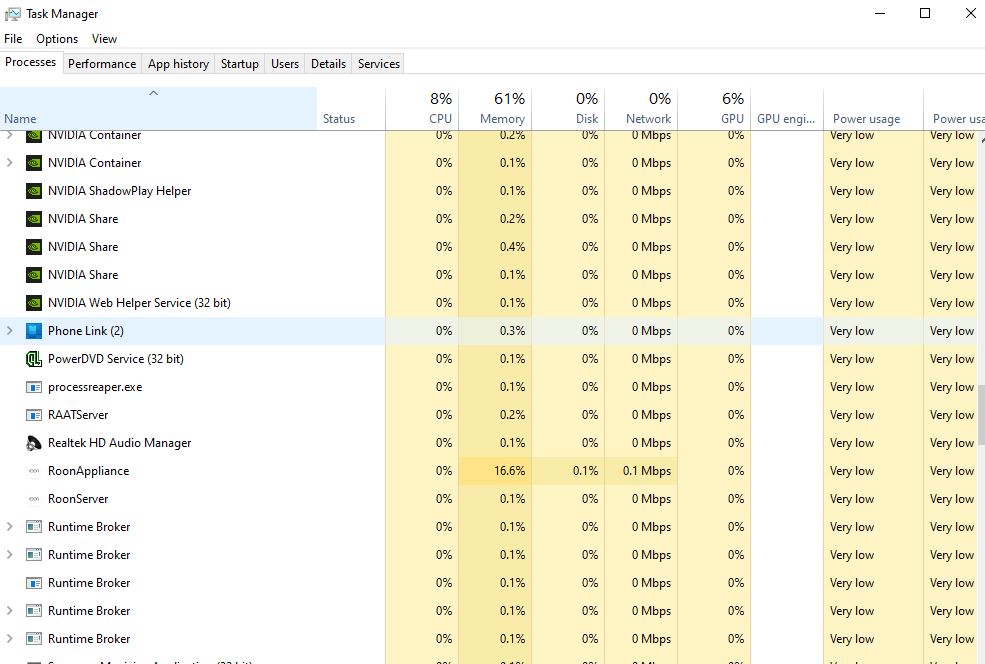Image resolution: width=985 pixels, height=664 pixels.
Task: Sort by the Disk column header
Action: (568, 109)
